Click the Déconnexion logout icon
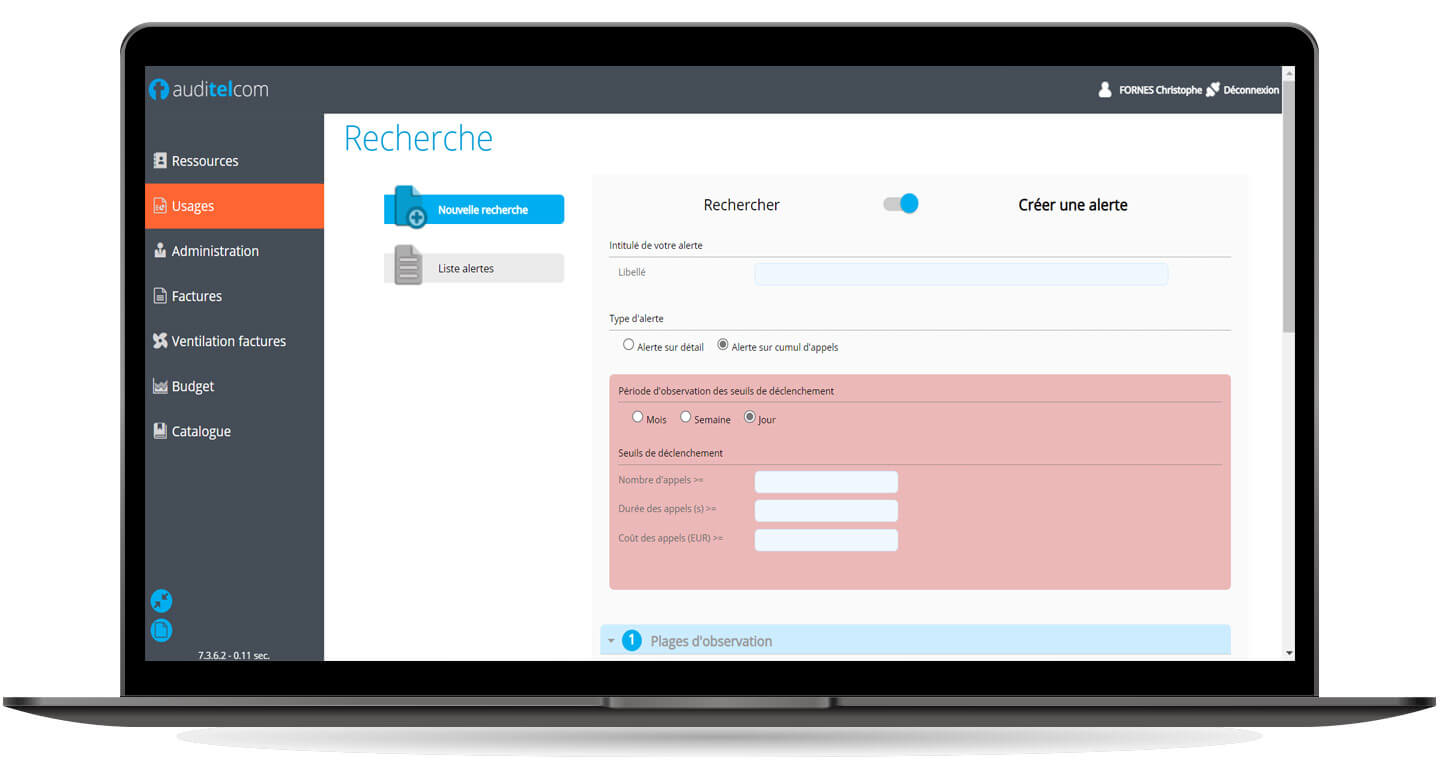Image resolution: width=1440 pixels, height=780 pixels. click(x=1213, y=90)
